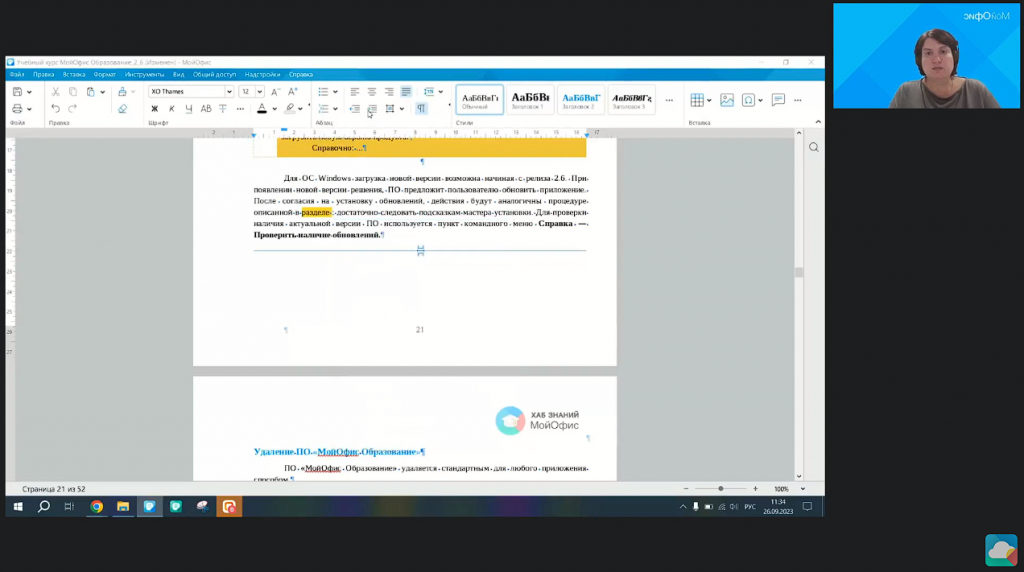Toggle all caps formatting (АВ)
The height and width of the screenshot is (572, 1024).
206,109
